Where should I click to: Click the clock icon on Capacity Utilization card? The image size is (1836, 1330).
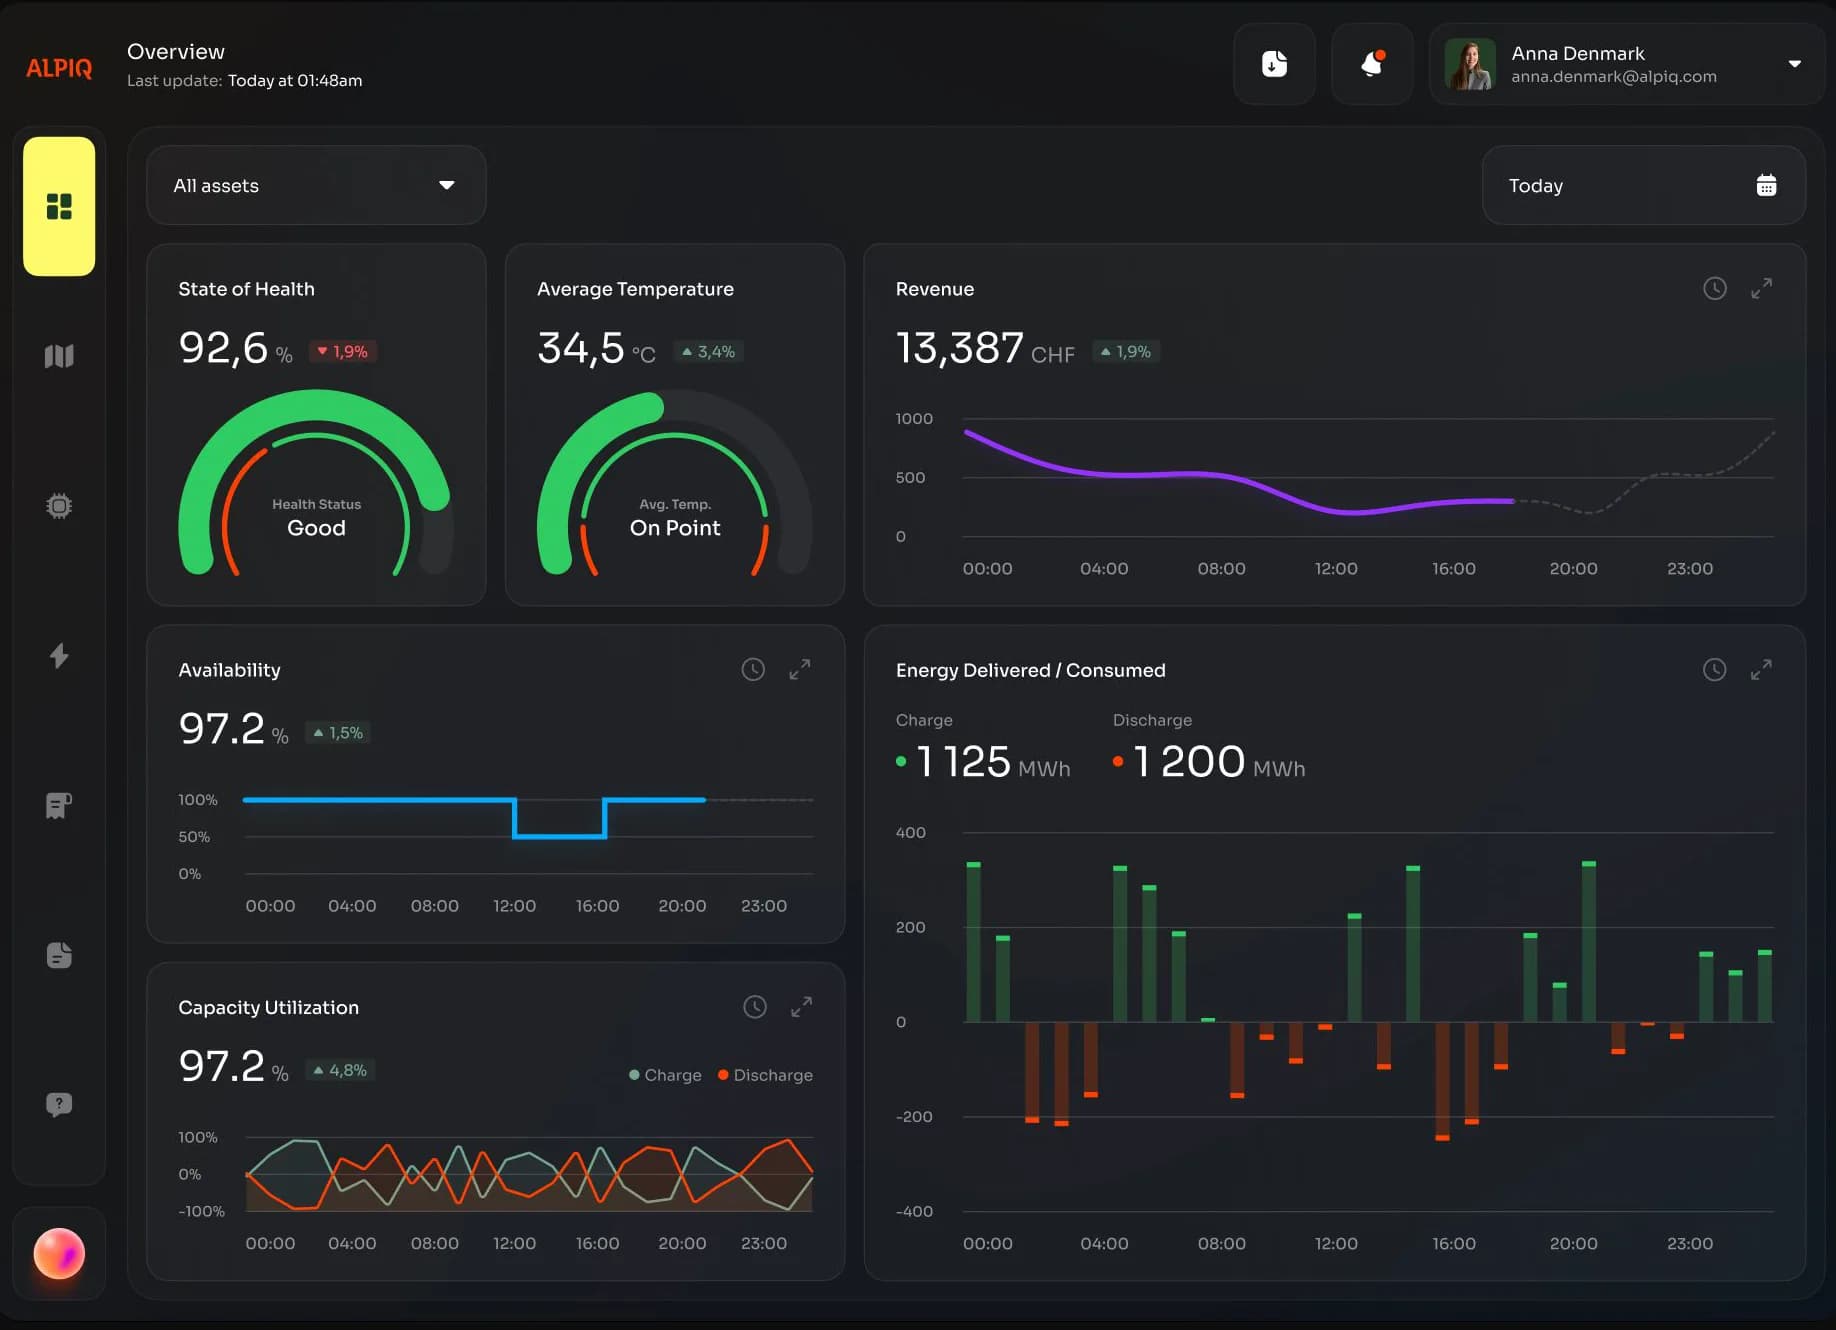[x=755, y=1007]
